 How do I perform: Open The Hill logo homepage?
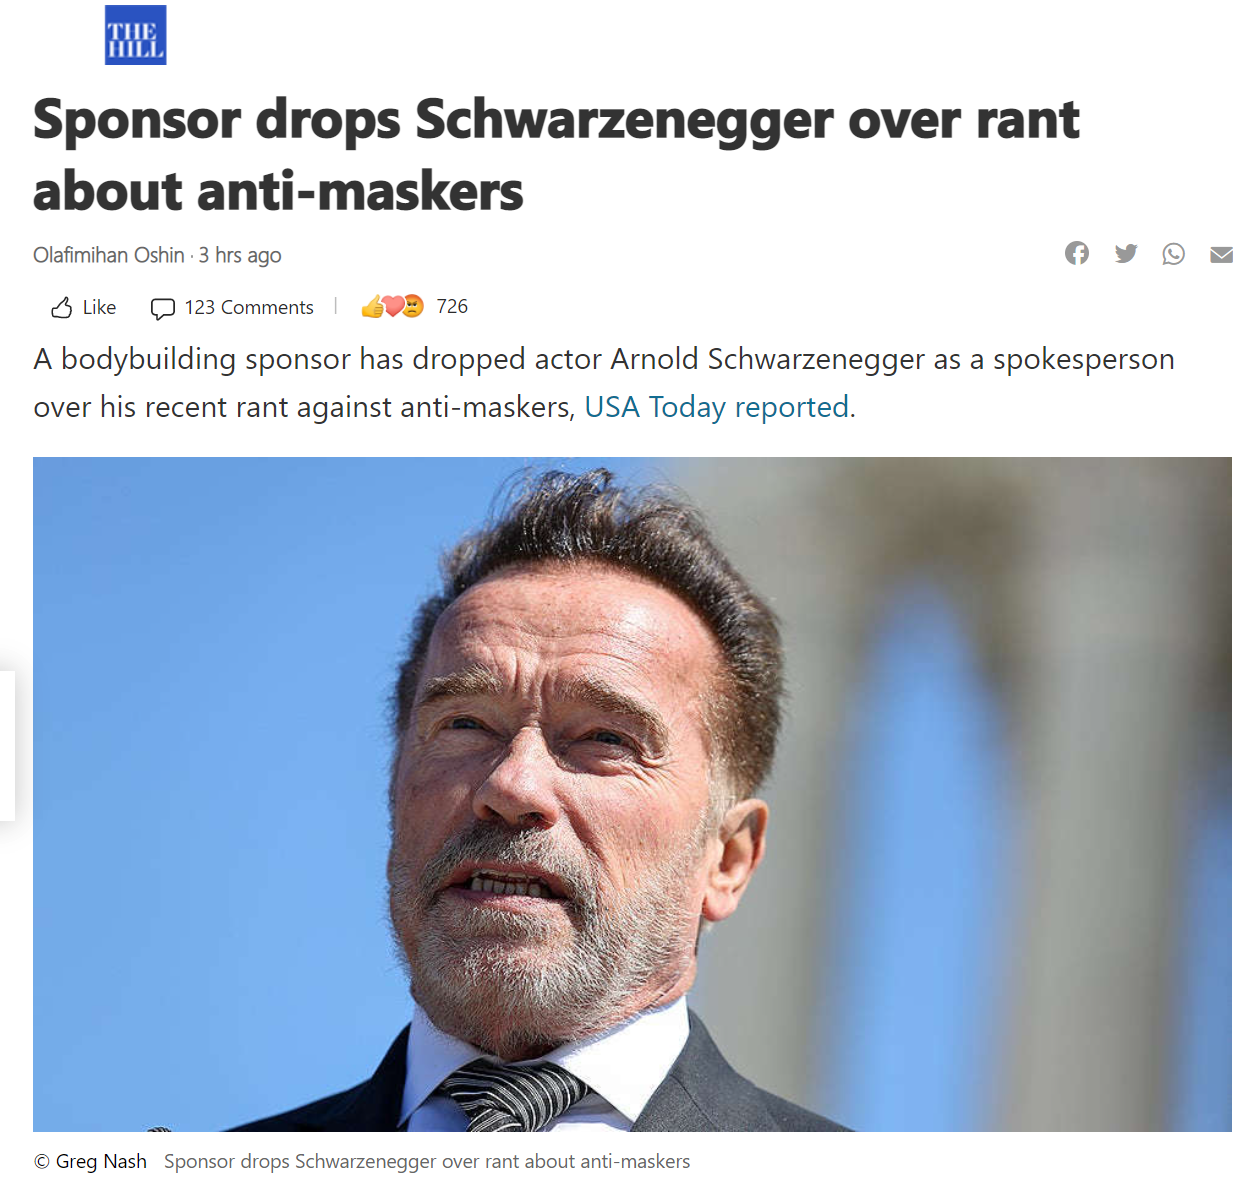tap(135, 35)
